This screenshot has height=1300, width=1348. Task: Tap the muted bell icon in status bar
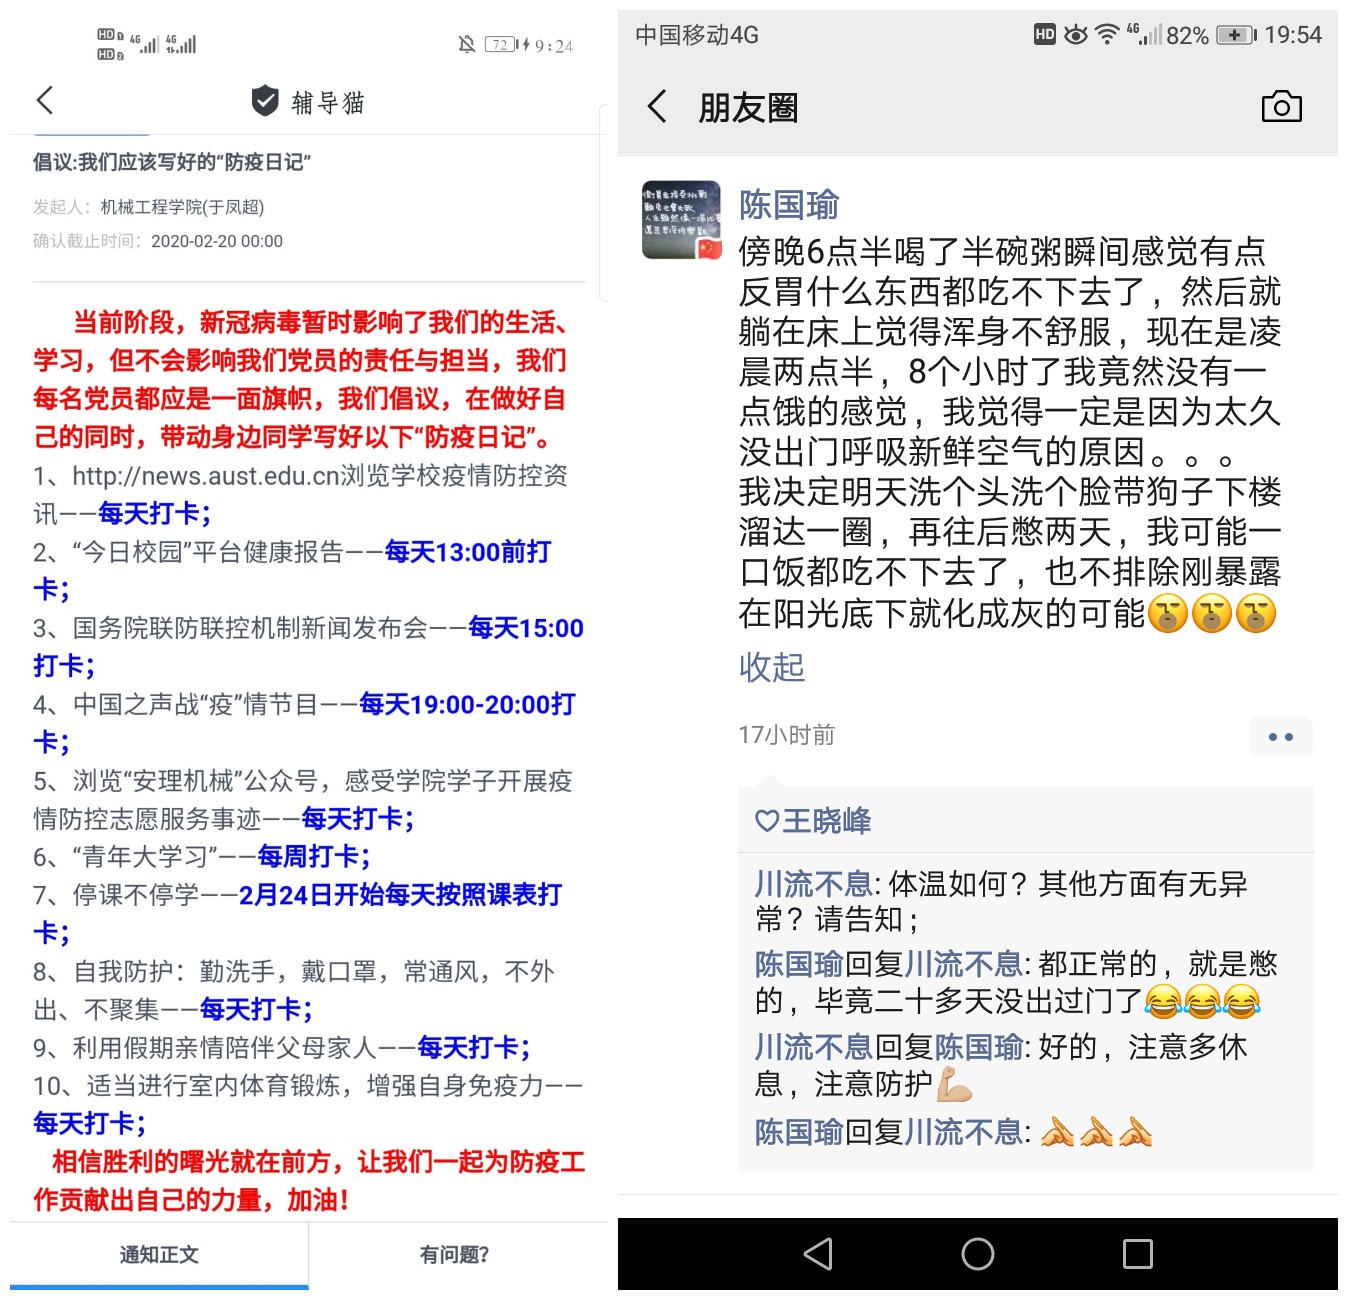click(467, 44)
